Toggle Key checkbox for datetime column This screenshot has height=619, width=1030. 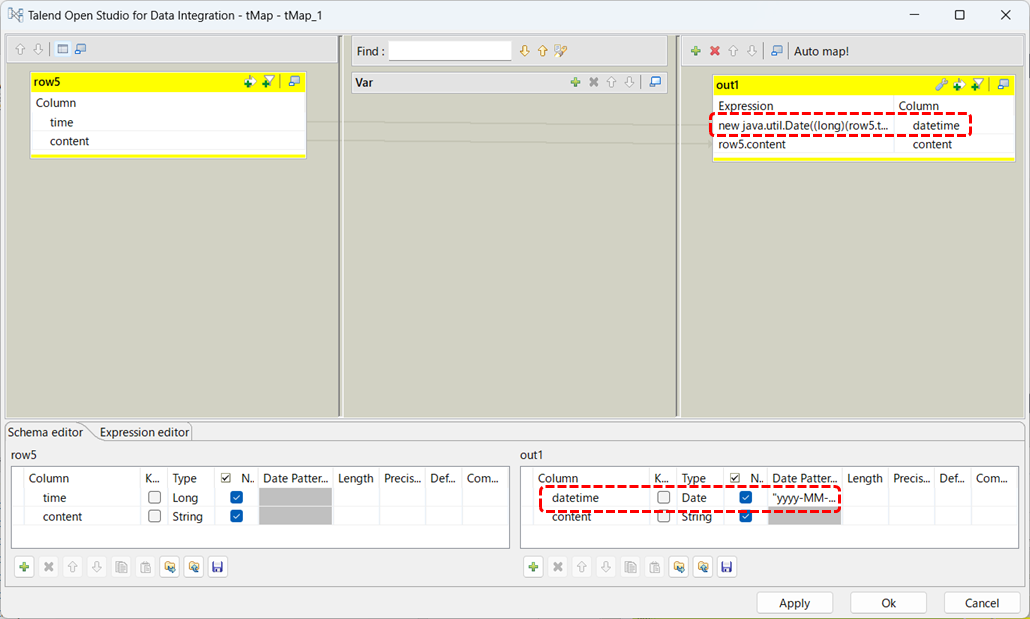coord(663,497)
